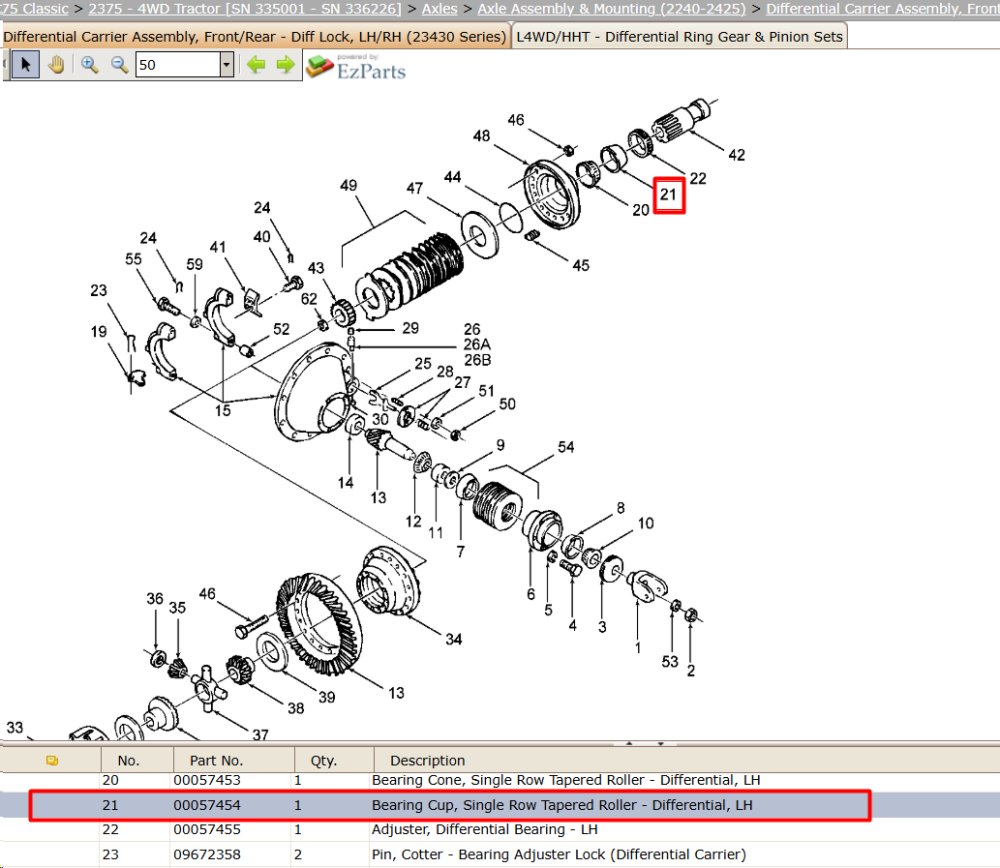Zoom out of the diagram
This screenshot has height=868, width=1000.
[119, 65]
